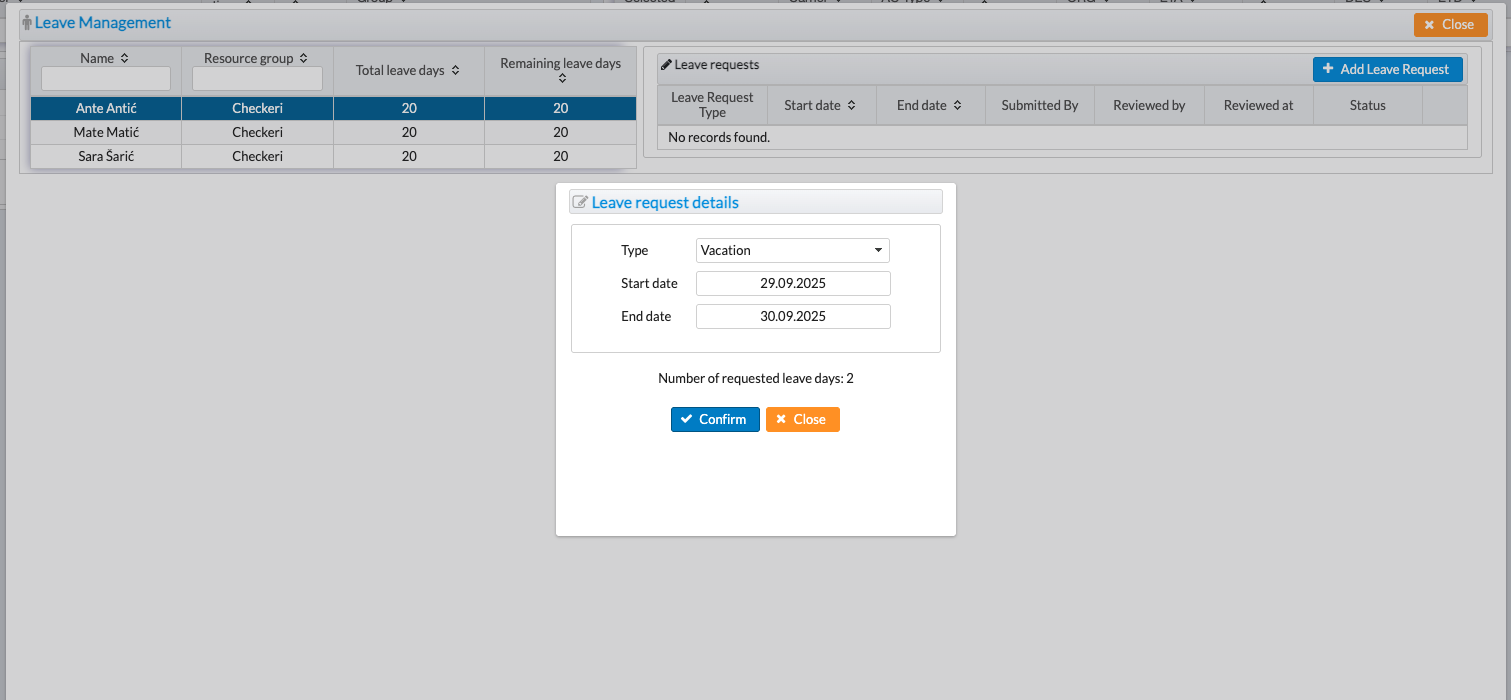
Task: Sort by Resource group sort icon
Action: 303,59
